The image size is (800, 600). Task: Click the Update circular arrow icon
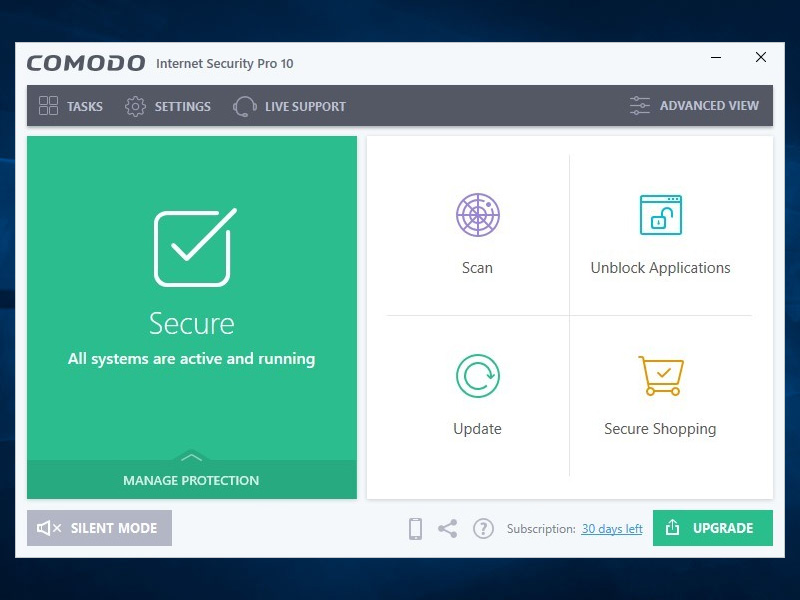tap(477, 376)
